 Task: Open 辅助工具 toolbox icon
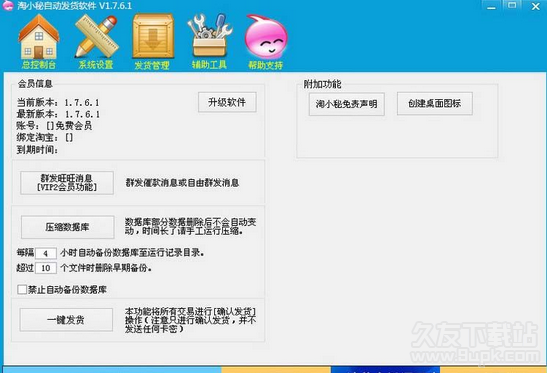click(x=209, y=36)
